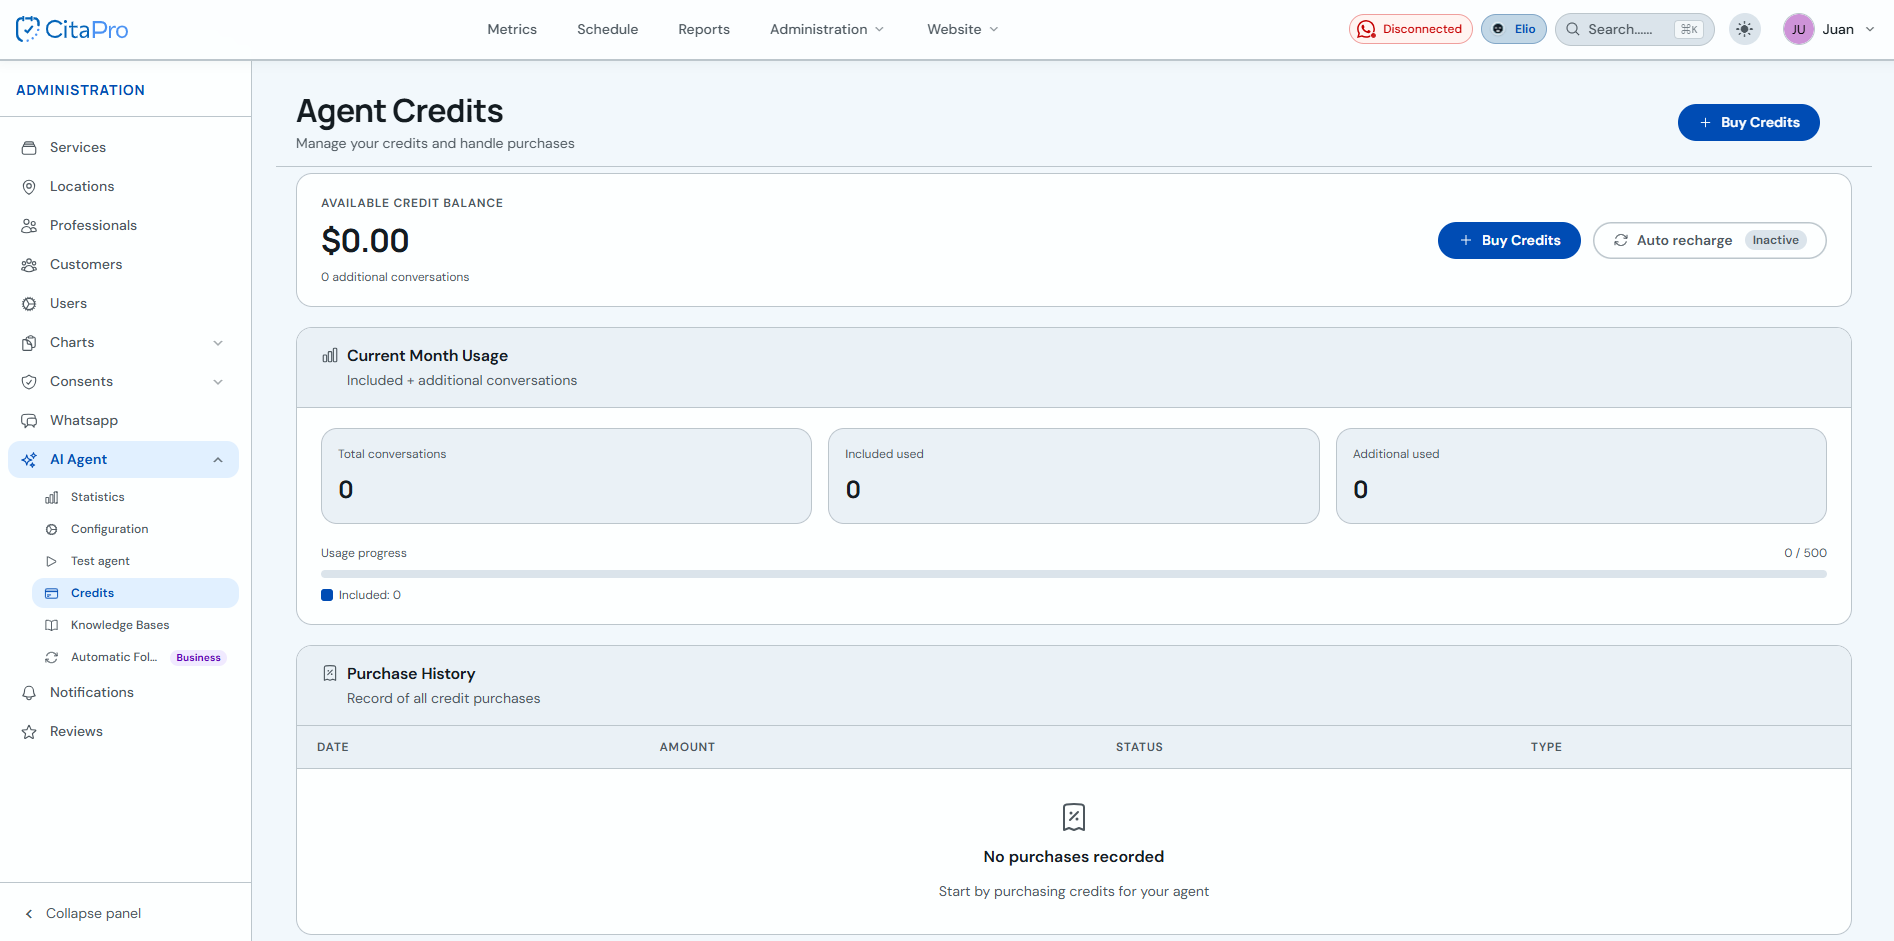Click the DATE column header
1894x941 pixels.
[333, 747]
